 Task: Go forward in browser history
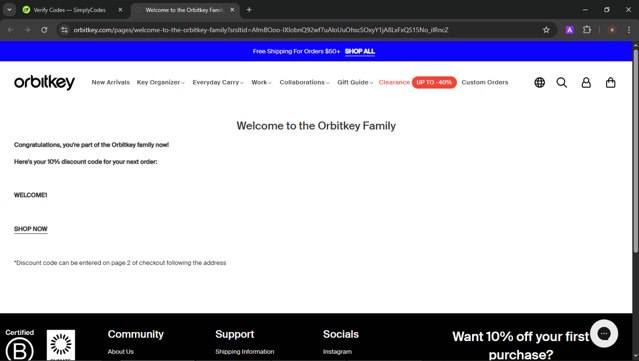click(x=27, y=30)
